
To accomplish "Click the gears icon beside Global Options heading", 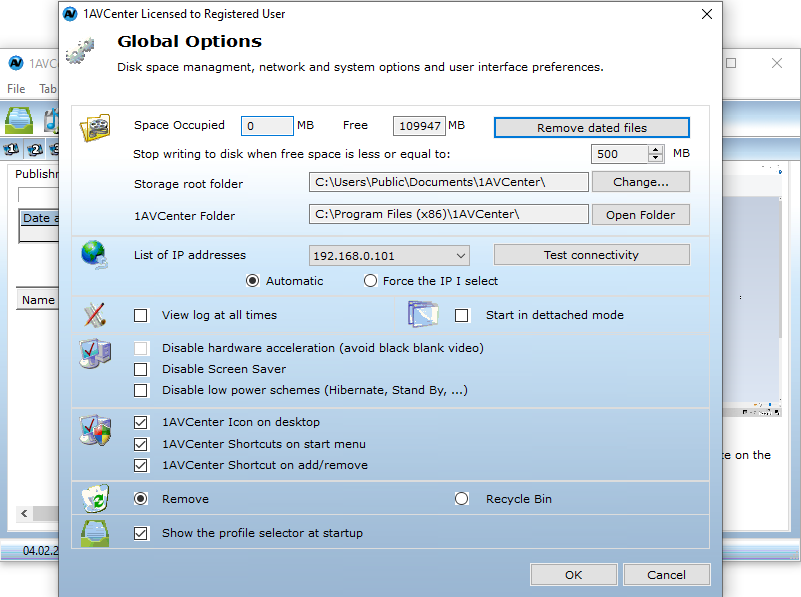I will (x=80, y=51).
